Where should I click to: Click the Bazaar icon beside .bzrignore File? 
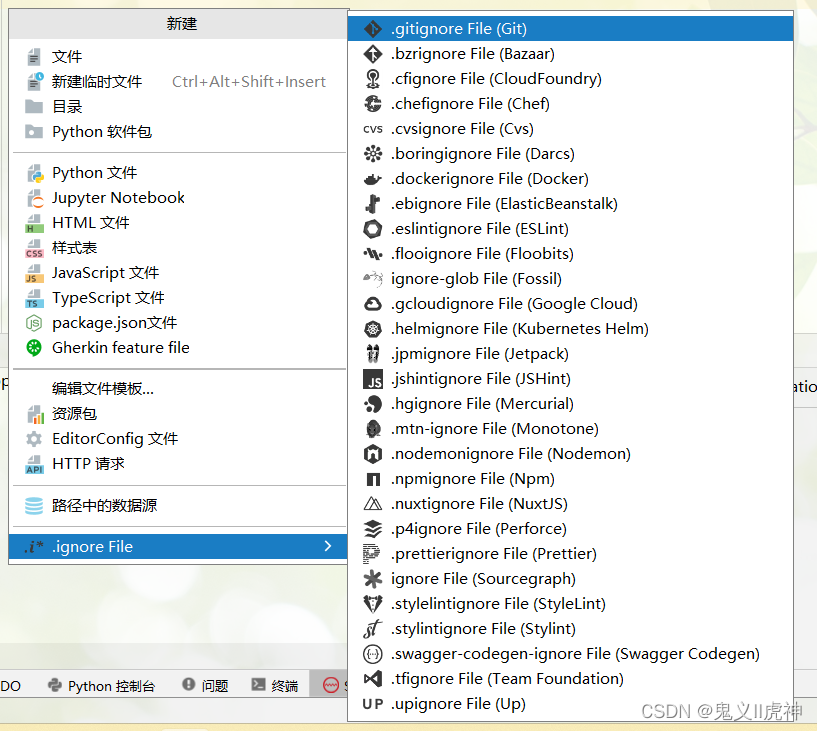(373, 54)
